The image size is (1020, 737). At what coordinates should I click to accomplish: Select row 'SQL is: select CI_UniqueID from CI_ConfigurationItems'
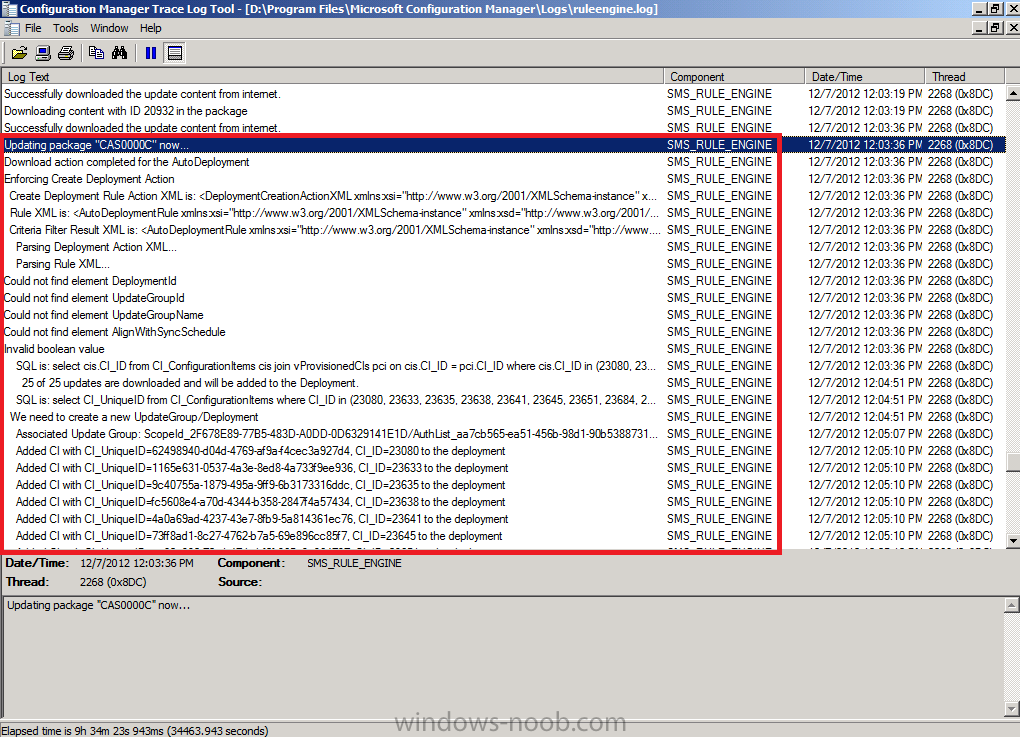click(x=503, y=400)
